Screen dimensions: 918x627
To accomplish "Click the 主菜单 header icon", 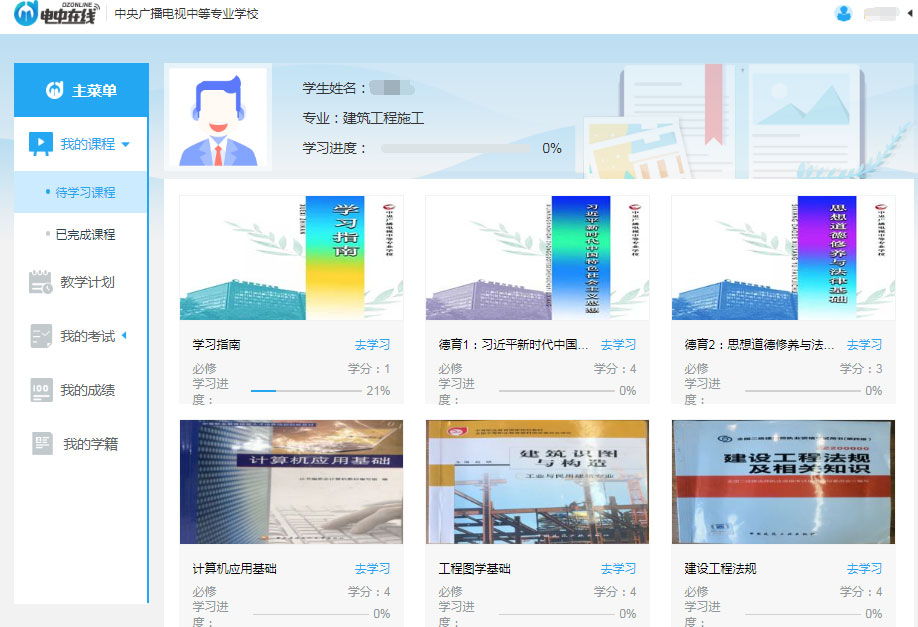I will click(54, 90).
